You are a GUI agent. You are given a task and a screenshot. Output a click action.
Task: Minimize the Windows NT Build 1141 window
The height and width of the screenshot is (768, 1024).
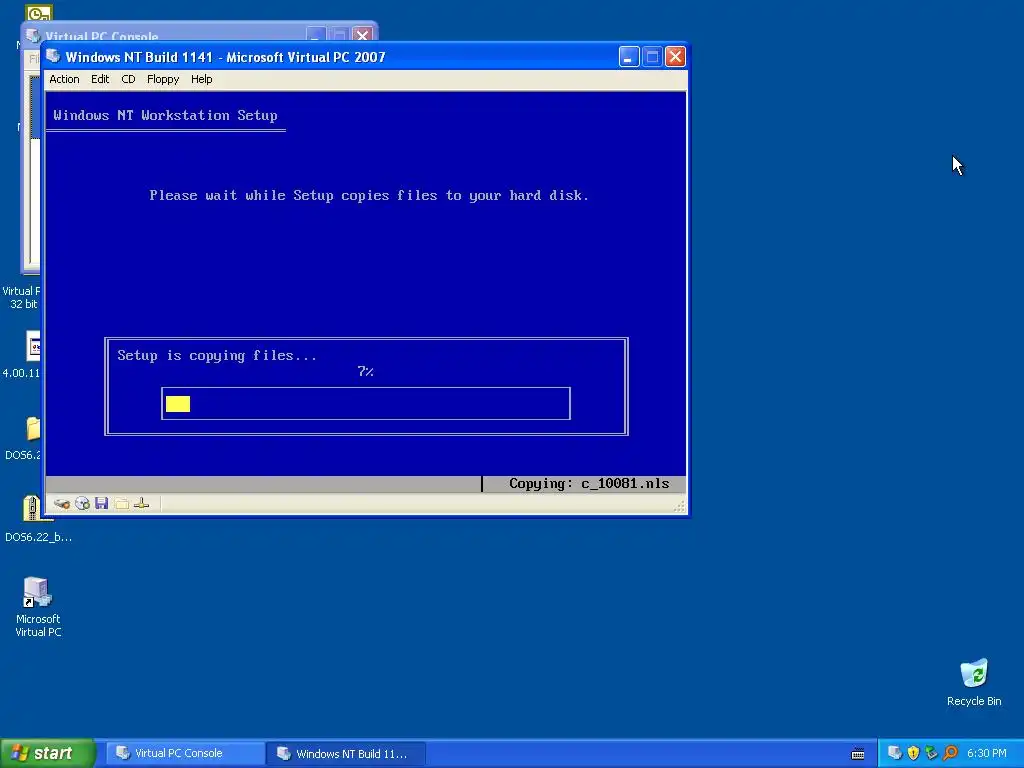tap(629, 57)
